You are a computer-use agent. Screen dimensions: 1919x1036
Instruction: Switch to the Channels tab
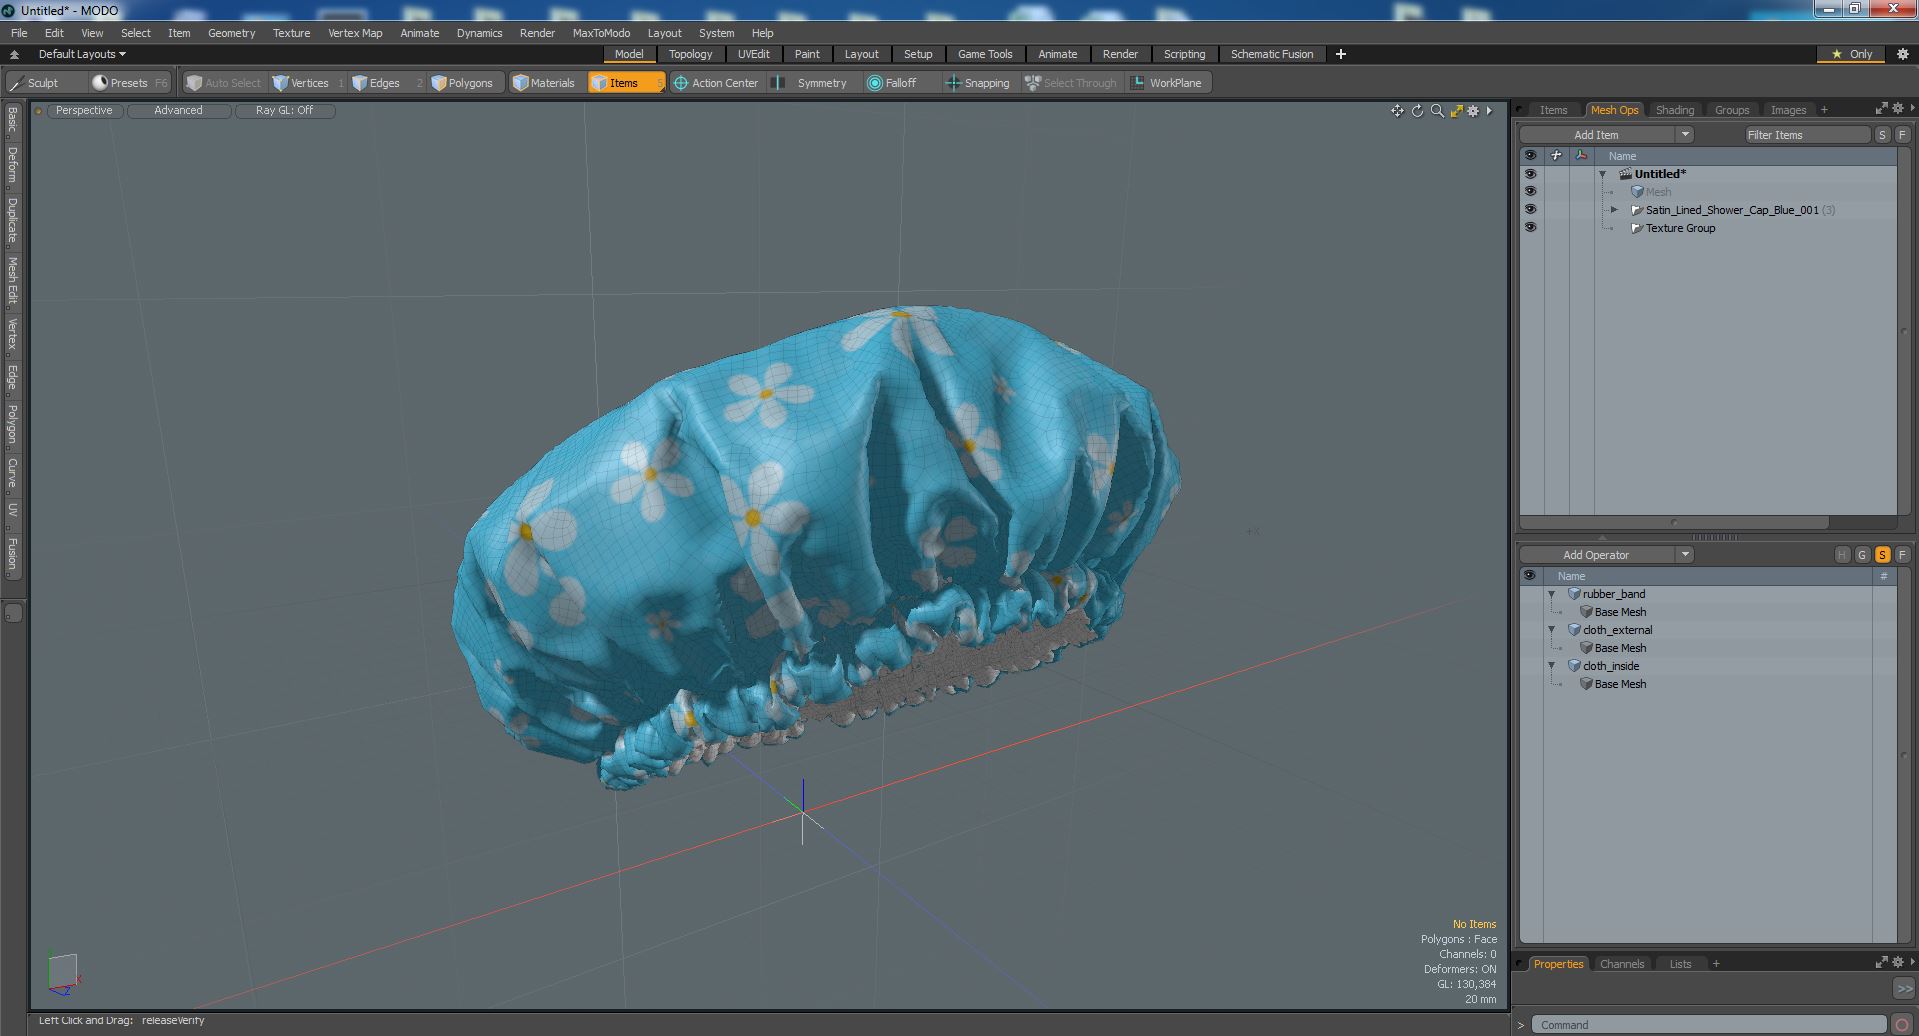point(1621,964)
